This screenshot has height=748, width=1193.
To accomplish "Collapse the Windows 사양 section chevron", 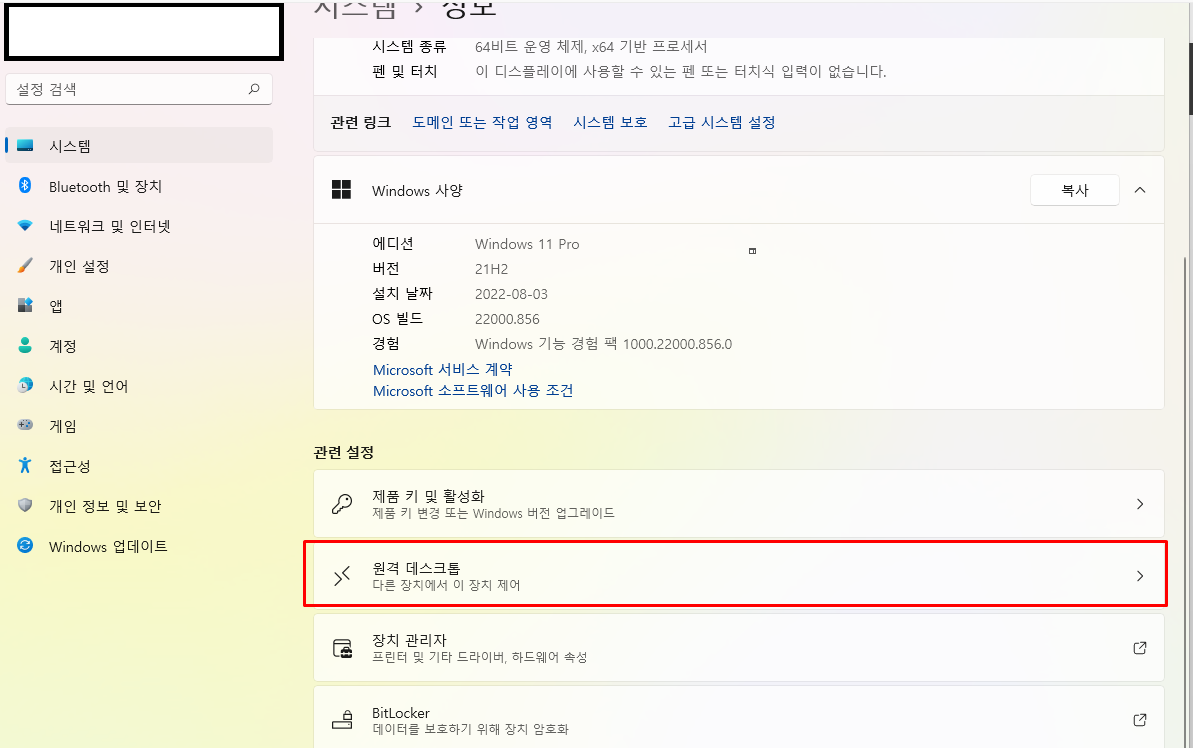I will pos(1140,190).
